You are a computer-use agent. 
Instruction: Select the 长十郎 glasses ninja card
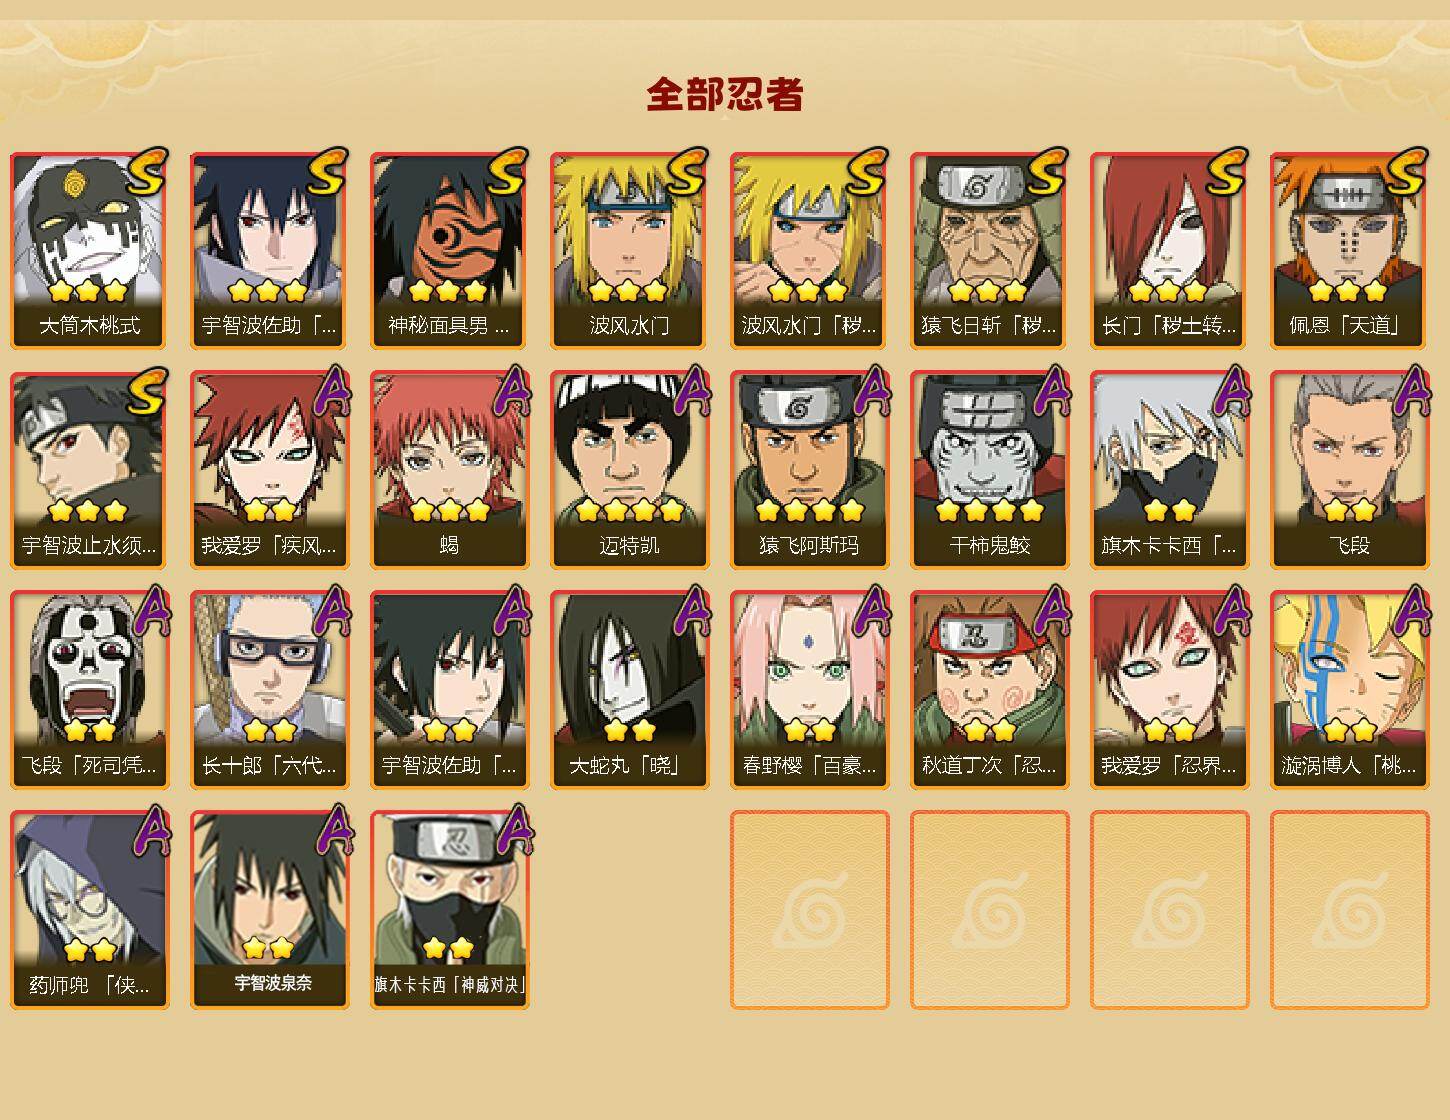point(269,690)
